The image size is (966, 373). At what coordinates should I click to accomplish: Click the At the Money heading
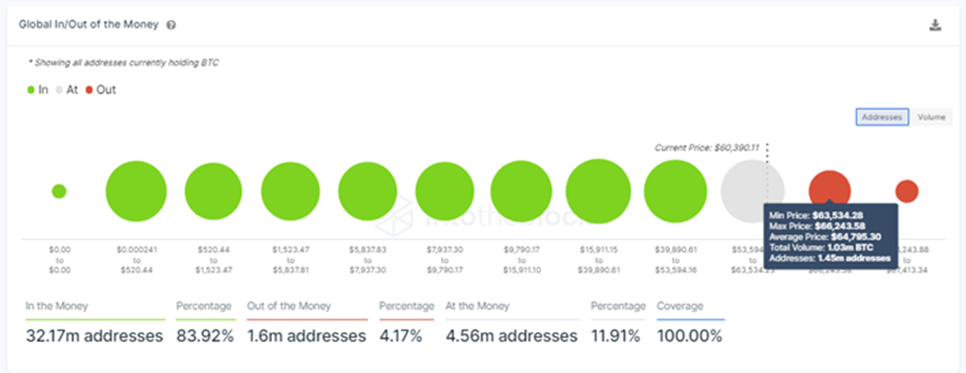477,306
